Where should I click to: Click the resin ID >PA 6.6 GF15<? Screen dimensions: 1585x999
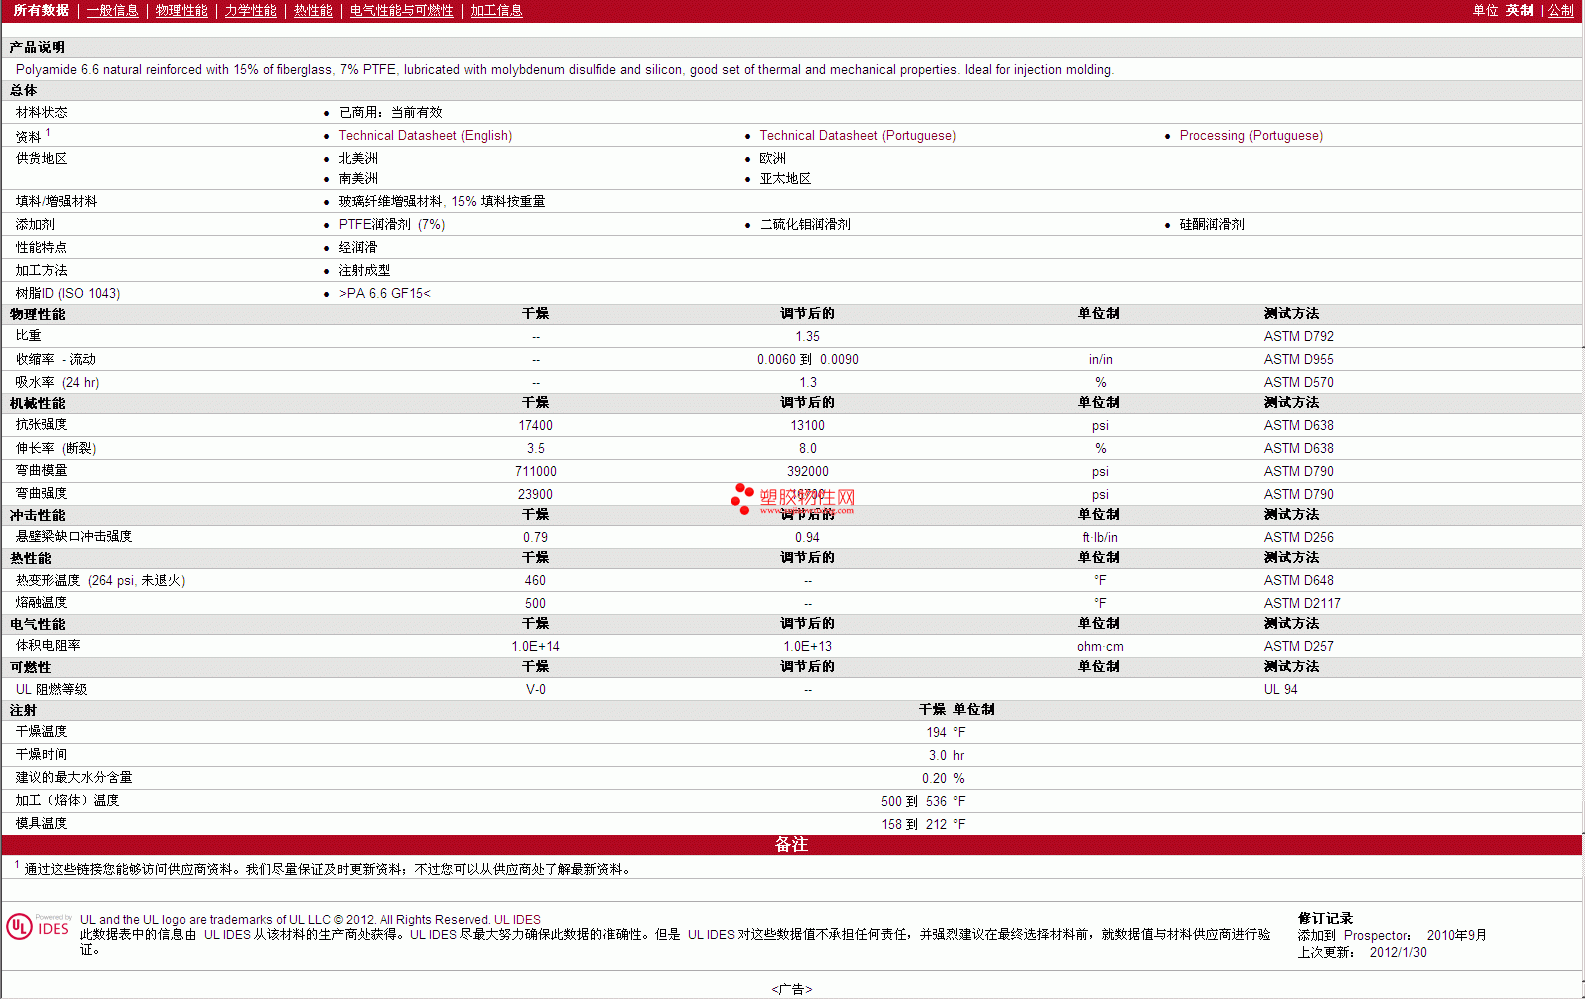tap(384, 293)
